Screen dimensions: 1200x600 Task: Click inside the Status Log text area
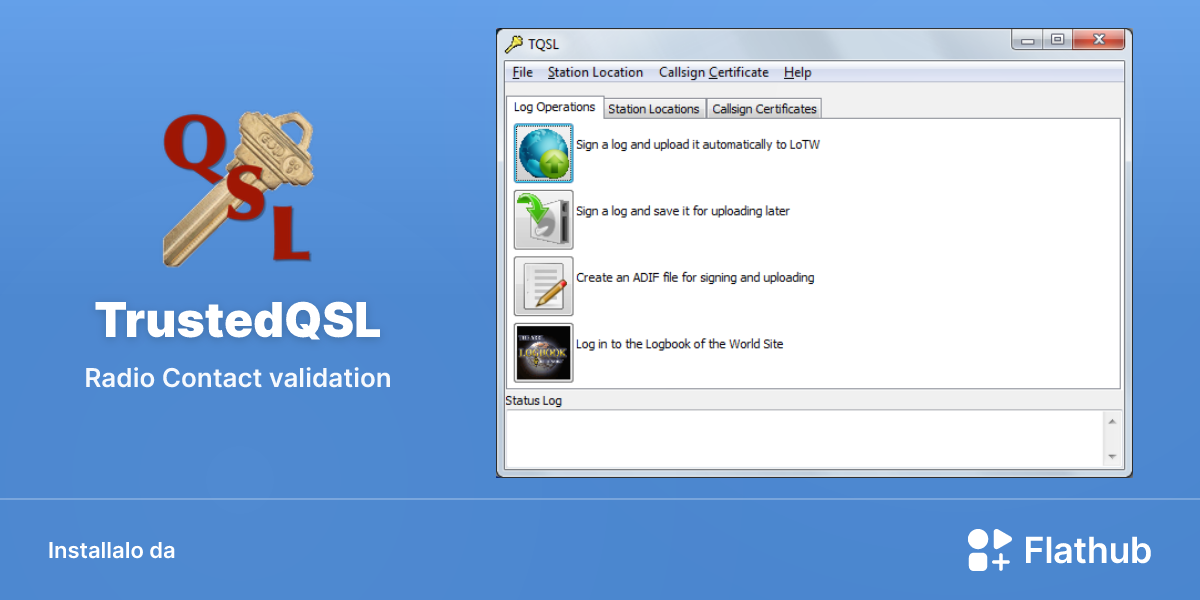pos(803,438)
